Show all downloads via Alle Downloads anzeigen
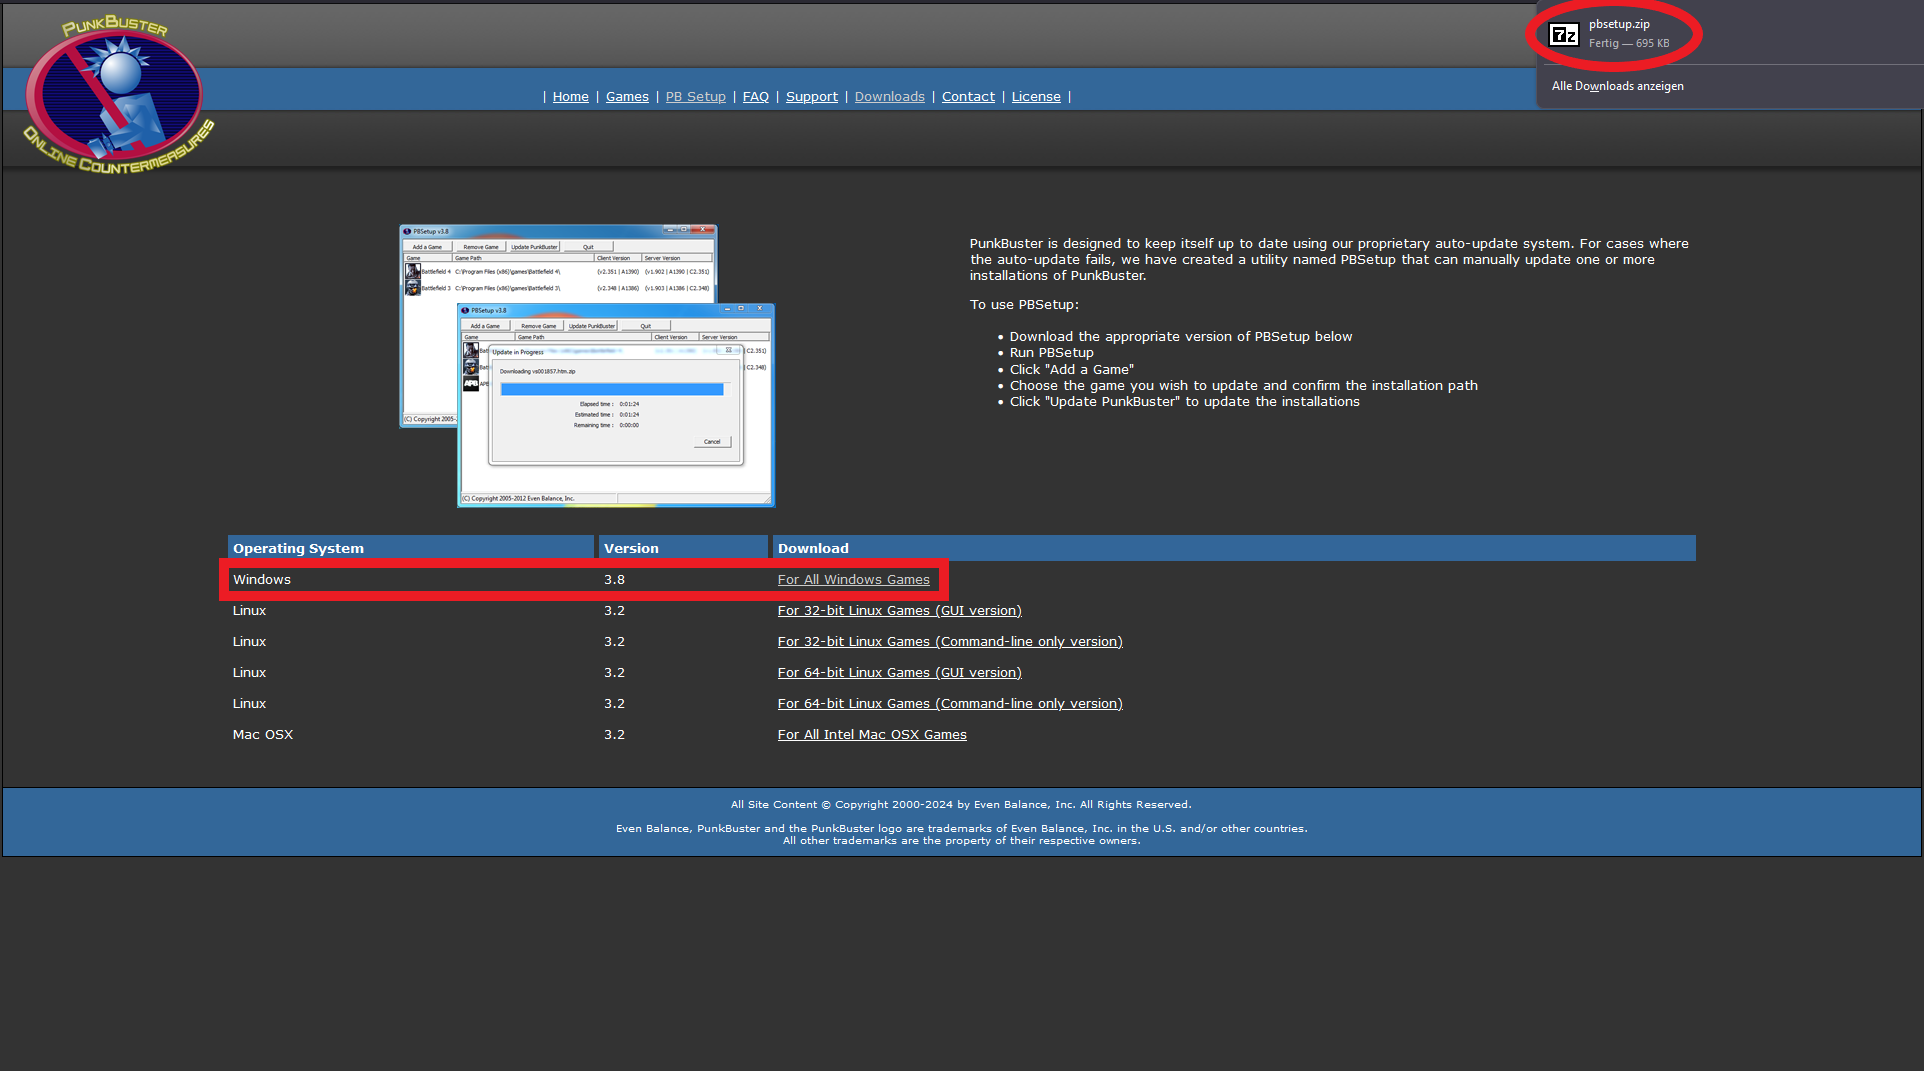1924x1071 pixels. [x=1618, y=87]
